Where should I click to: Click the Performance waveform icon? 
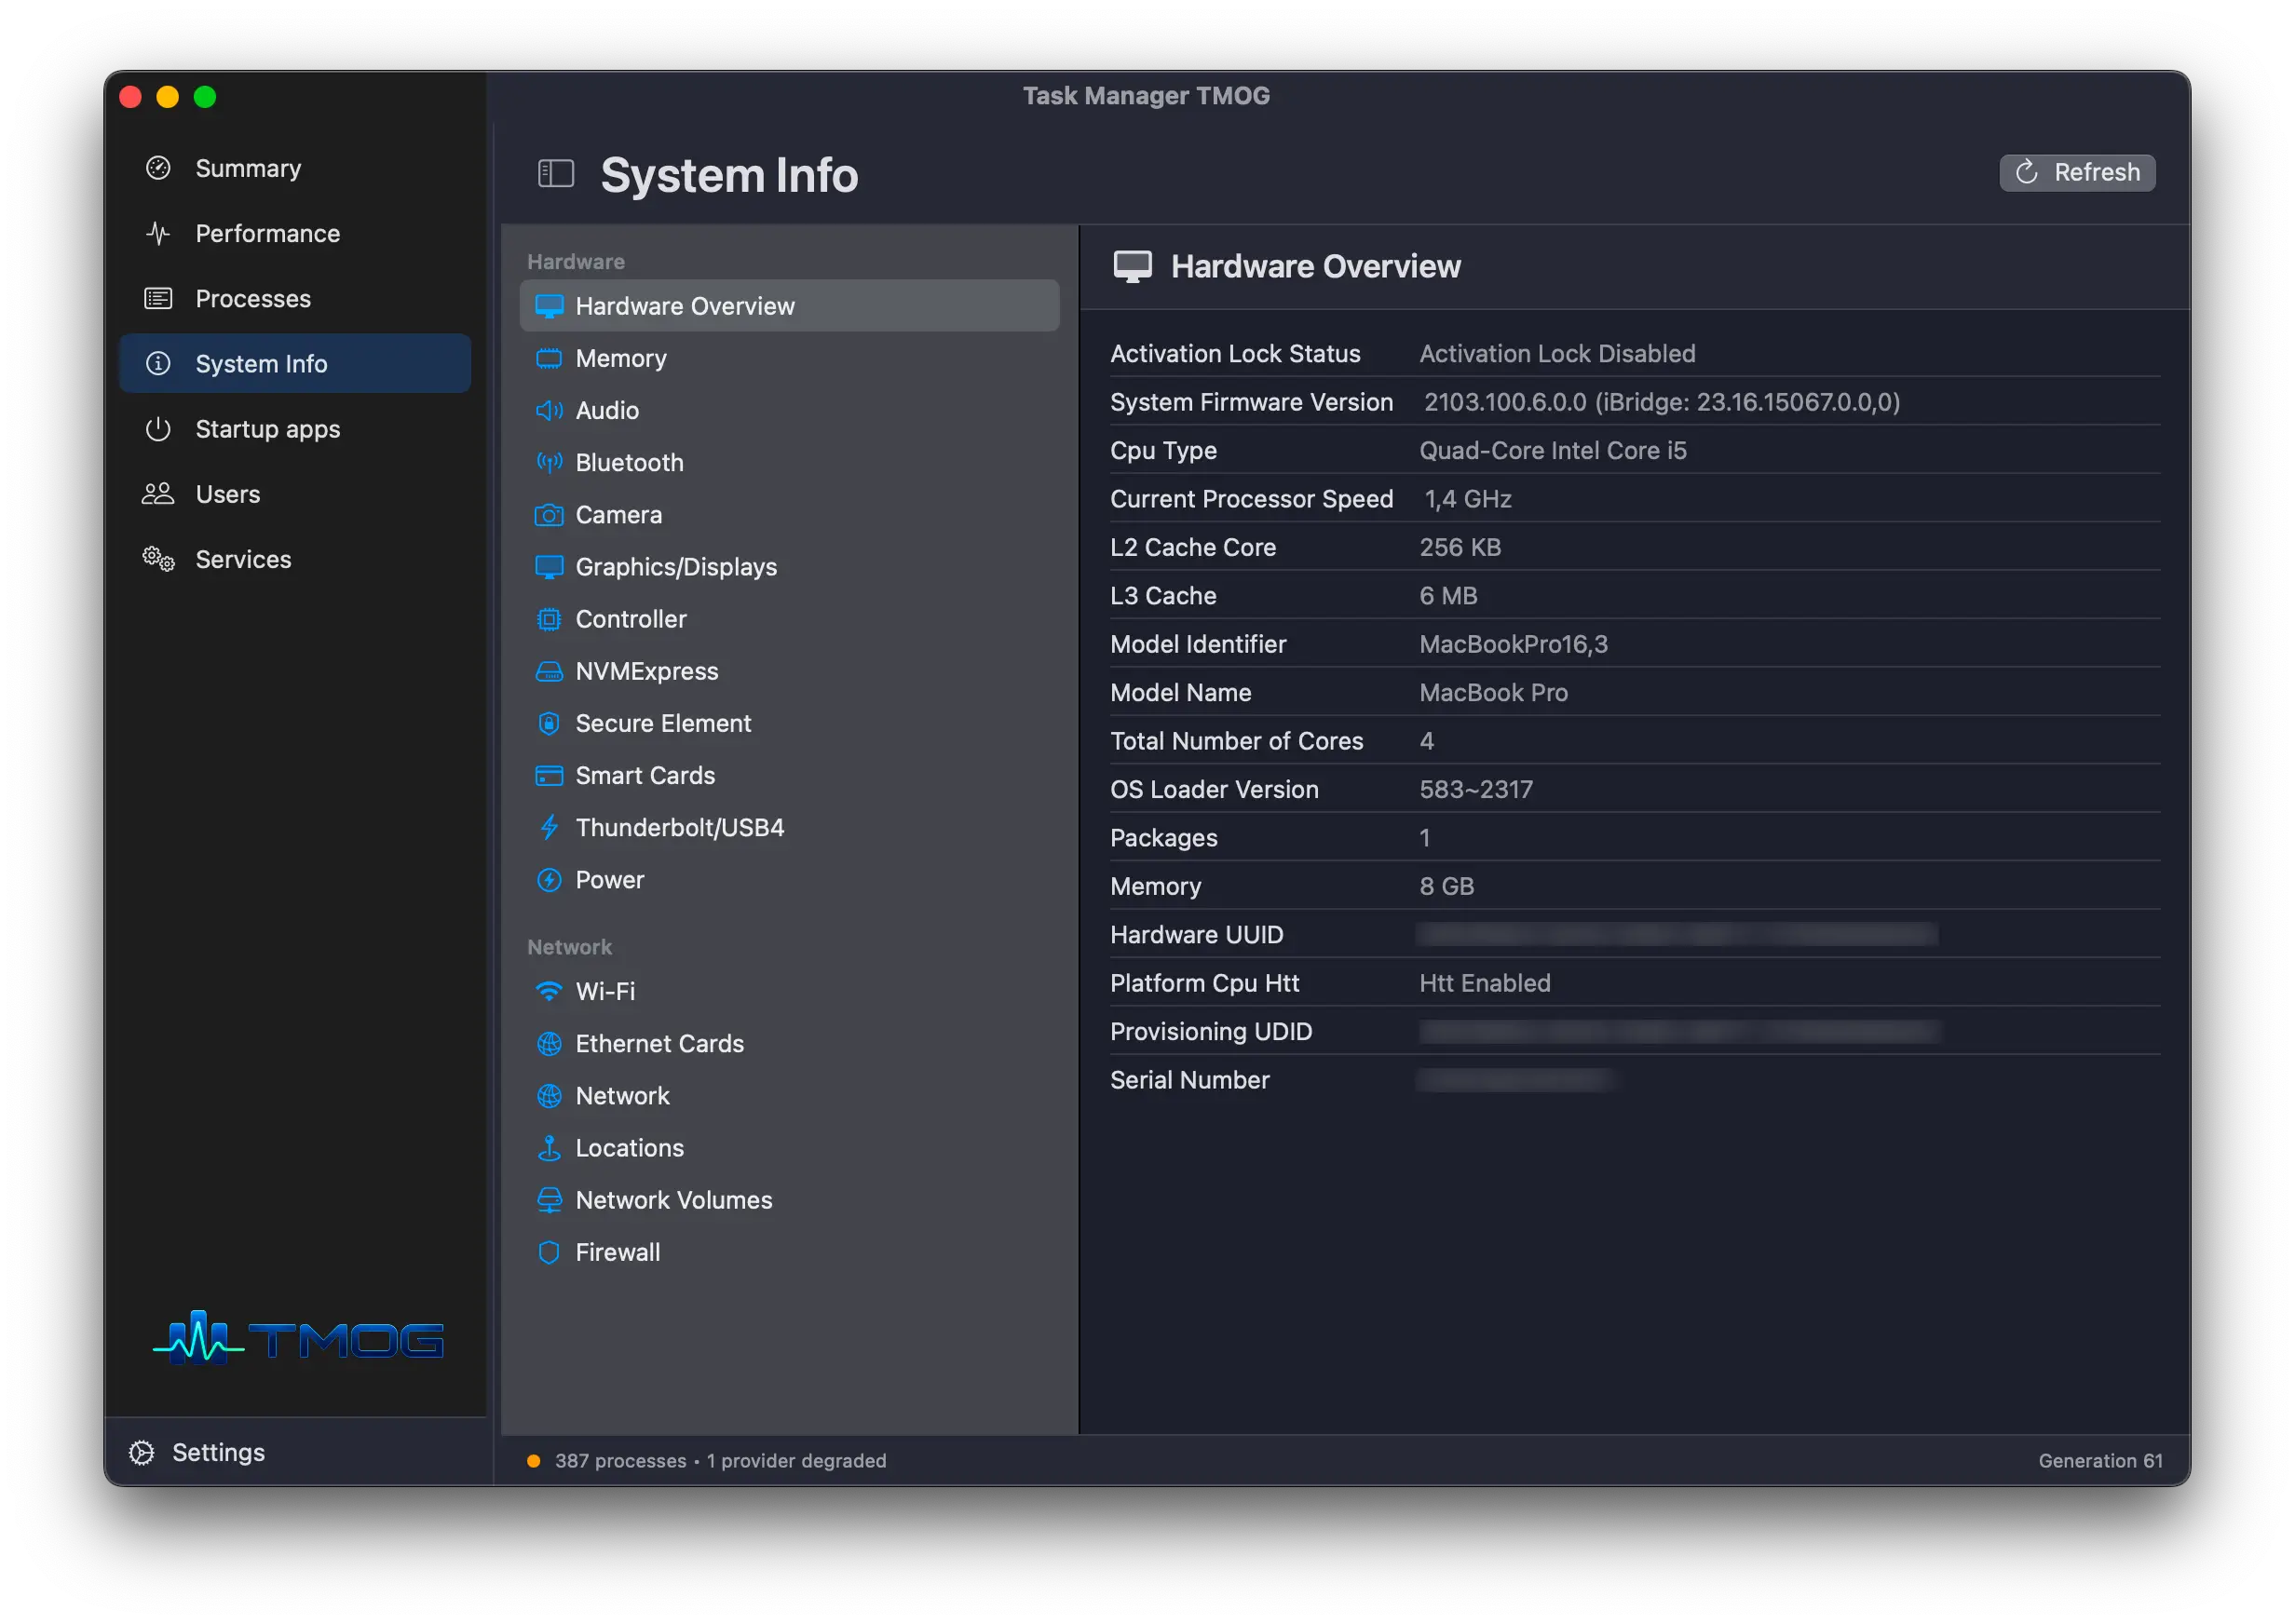158,233
